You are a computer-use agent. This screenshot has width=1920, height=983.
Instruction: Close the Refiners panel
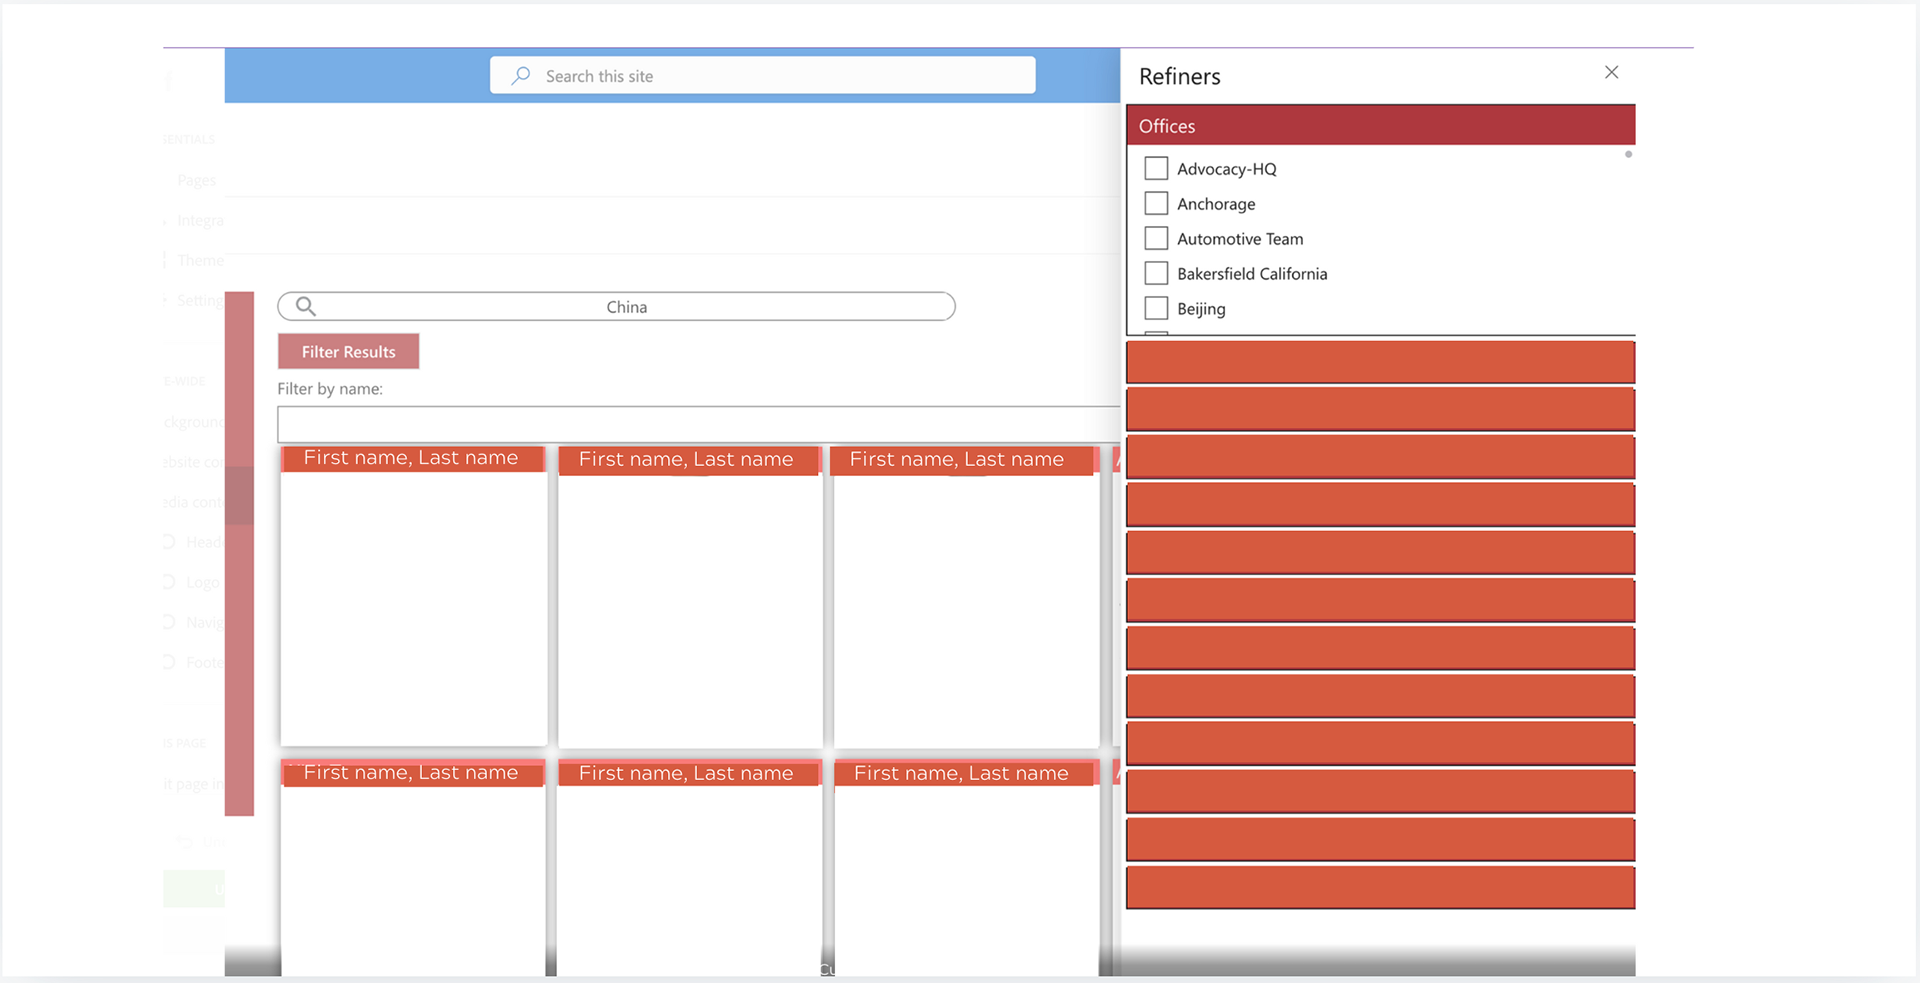1611,72
